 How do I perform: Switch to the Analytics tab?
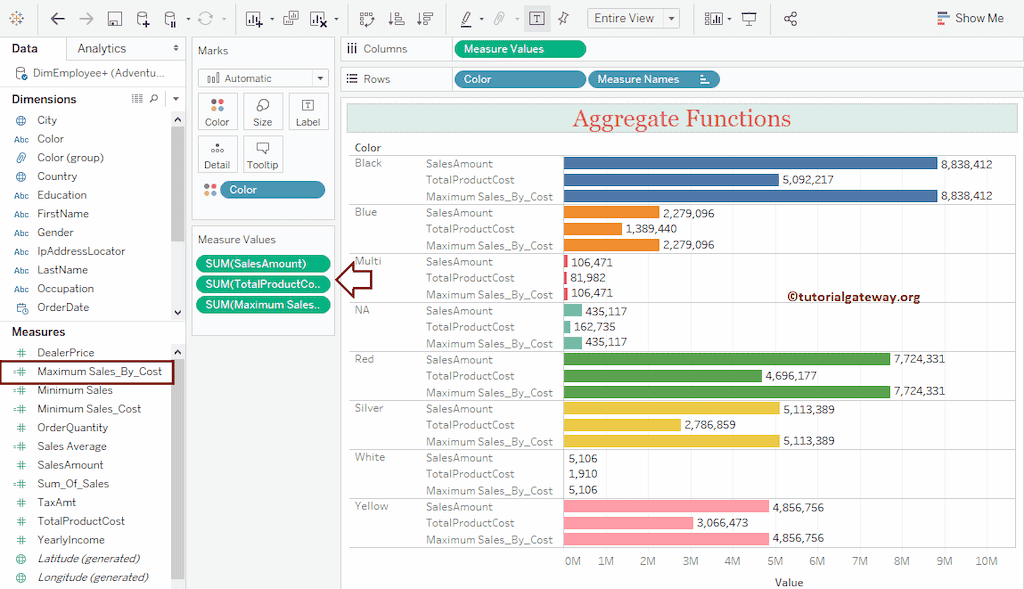tap(102, 47)
